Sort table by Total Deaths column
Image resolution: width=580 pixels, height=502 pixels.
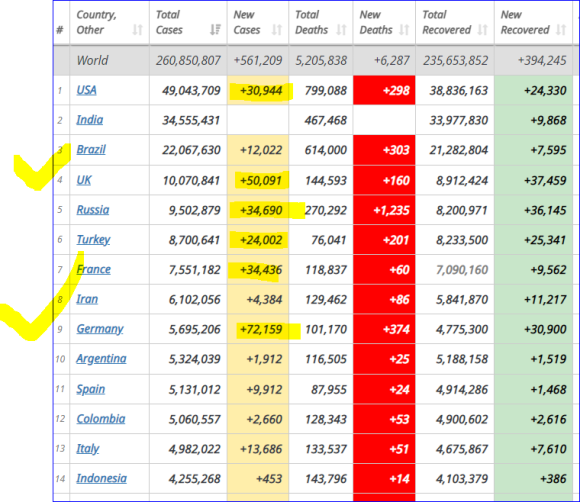341,30
